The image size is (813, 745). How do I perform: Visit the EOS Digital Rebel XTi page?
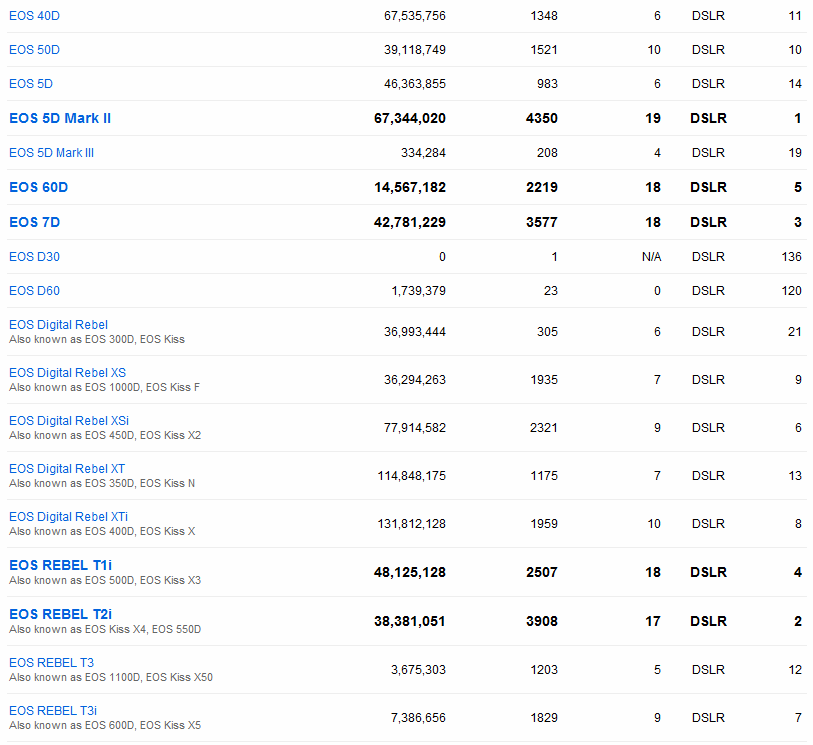(68, 517)
